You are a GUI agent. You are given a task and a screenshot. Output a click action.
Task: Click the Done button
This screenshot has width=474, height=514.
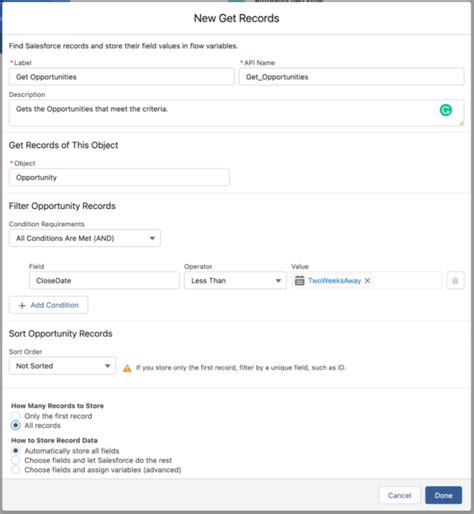pyautogui.click(x=443, y=495)
